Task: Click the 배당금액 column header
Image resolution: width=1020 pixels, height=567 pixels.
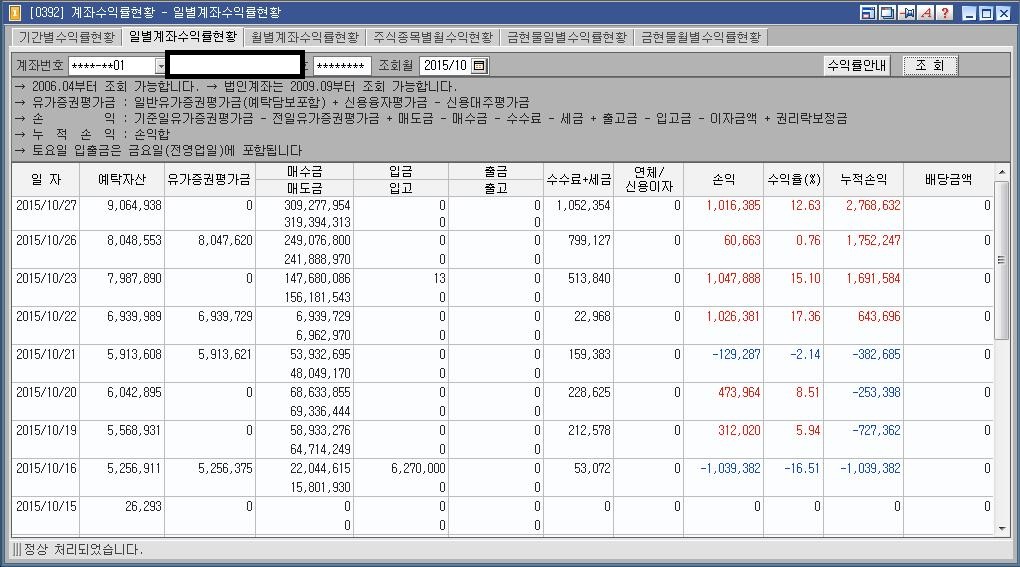Action: (948, 179)
